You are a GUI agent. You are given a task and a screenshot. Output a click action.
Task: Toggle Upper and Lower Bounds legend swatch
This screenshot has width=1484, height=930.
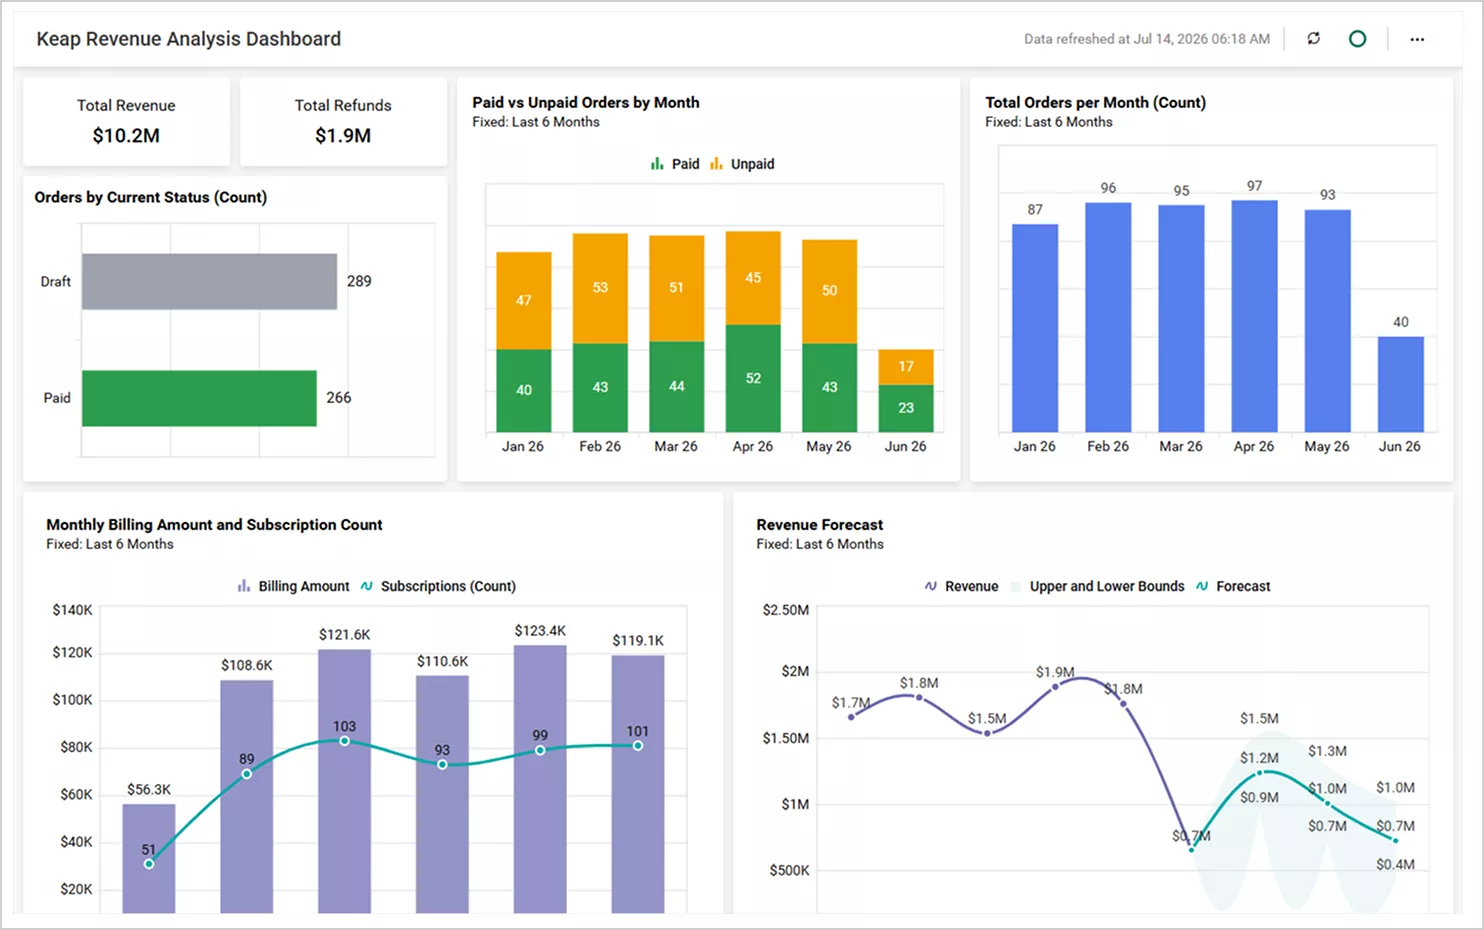coord(1016,586)
